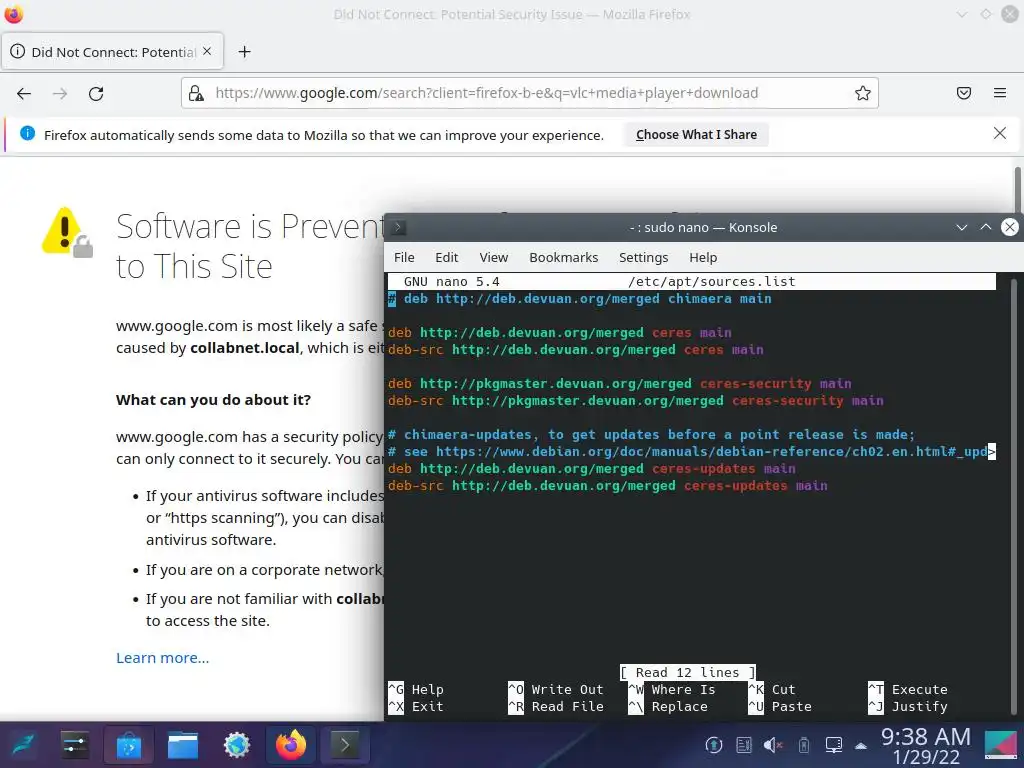The image size is (1024, 768).
Task: Click nano '^O Write Out' label
Action: pyautogui.click(x=556, y=690)
